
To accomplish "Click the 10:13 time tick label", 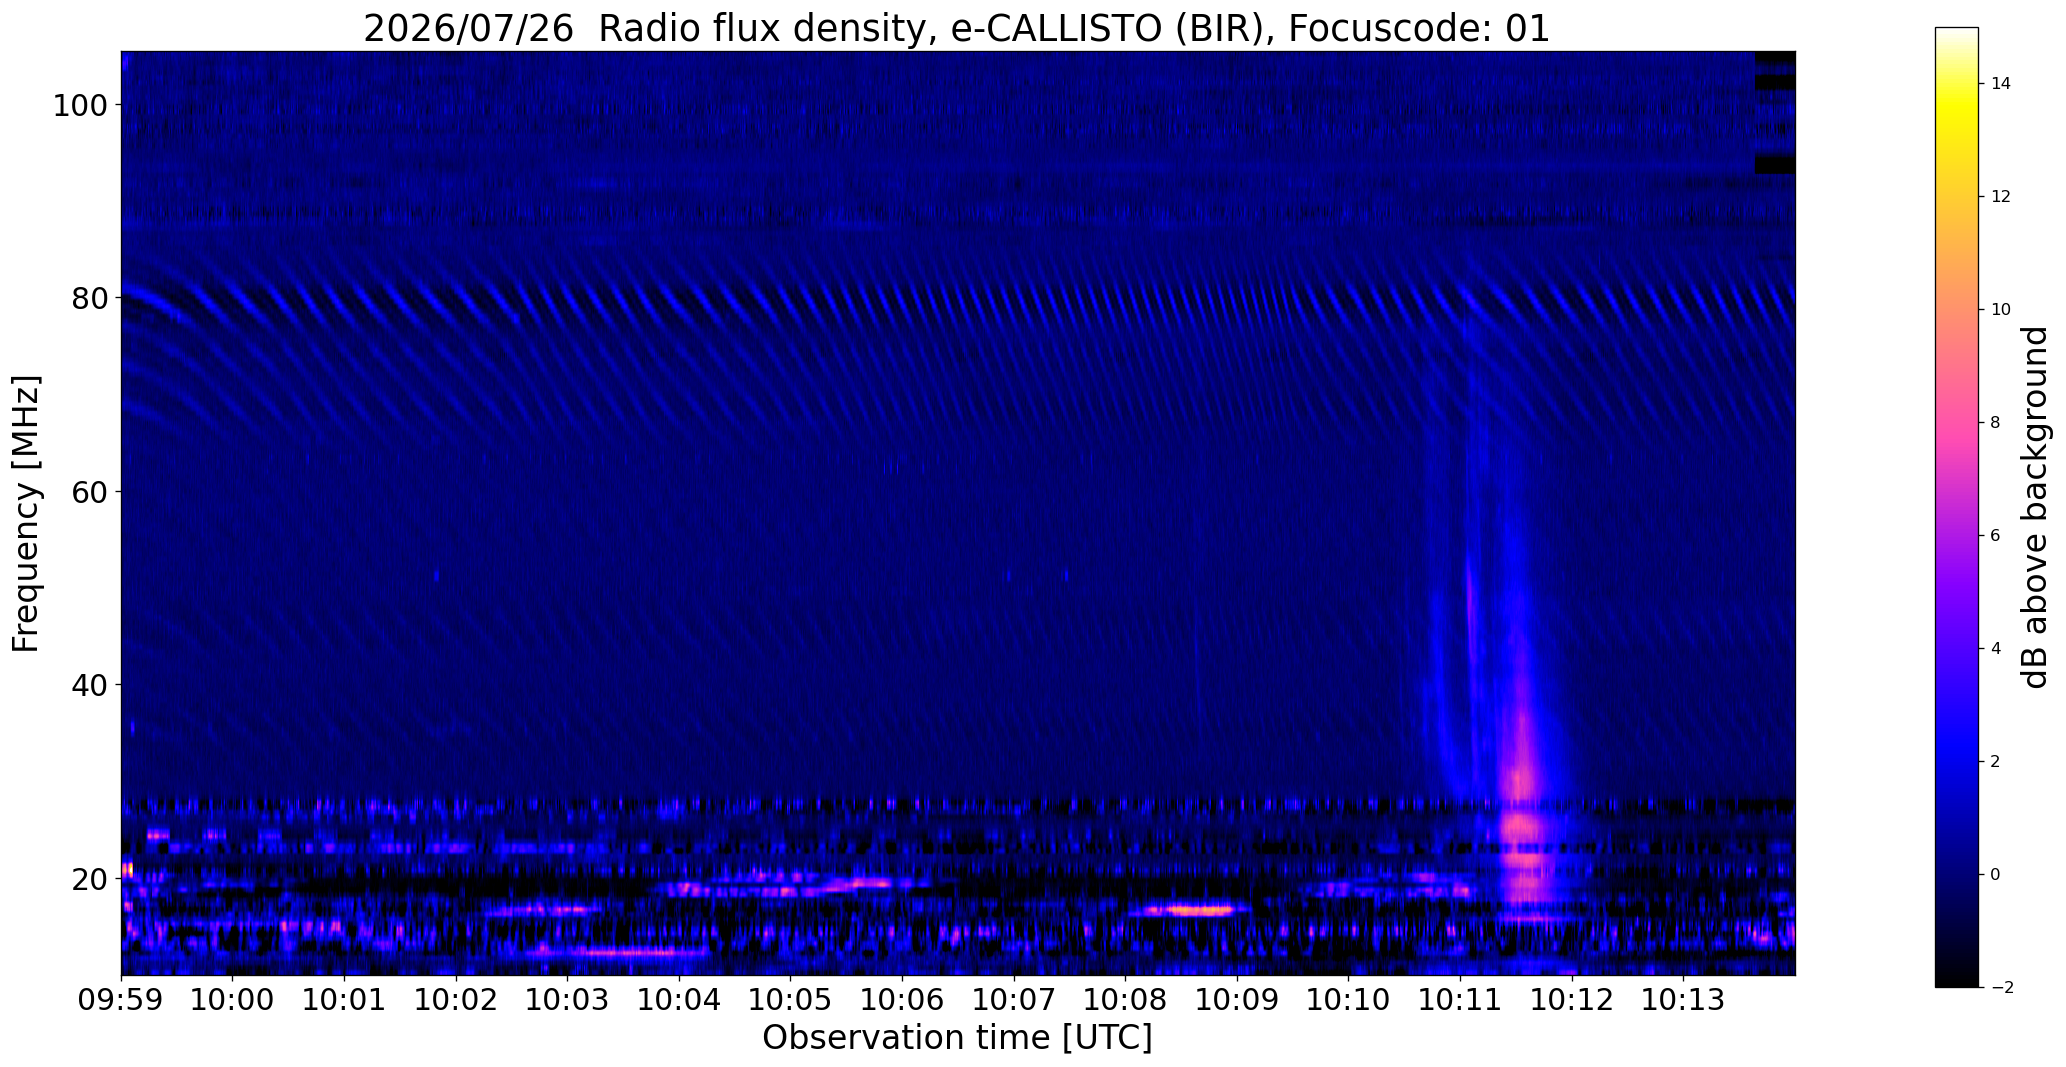I will [x=1683, y=999].
